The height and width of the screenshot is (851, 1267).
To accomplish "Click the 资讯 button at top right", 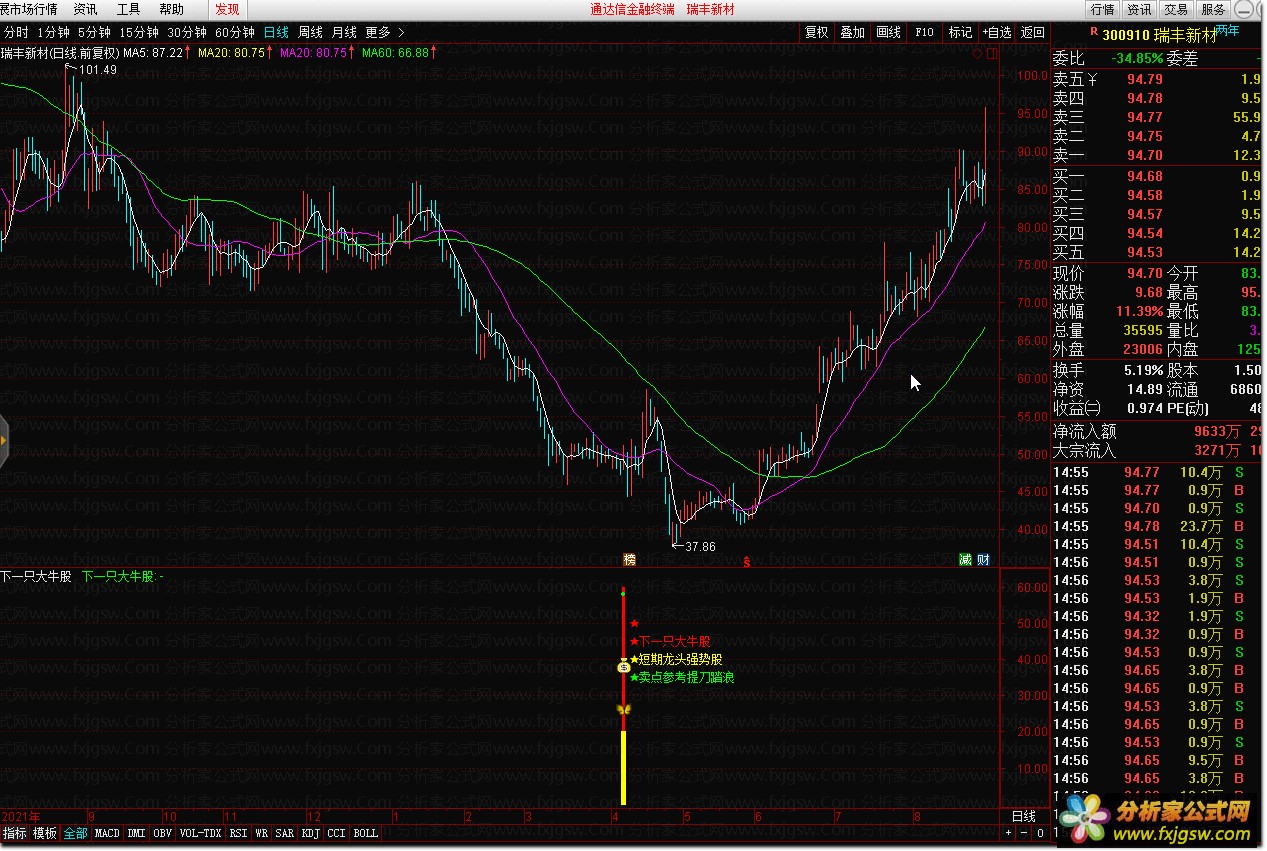I will 1139,9.
